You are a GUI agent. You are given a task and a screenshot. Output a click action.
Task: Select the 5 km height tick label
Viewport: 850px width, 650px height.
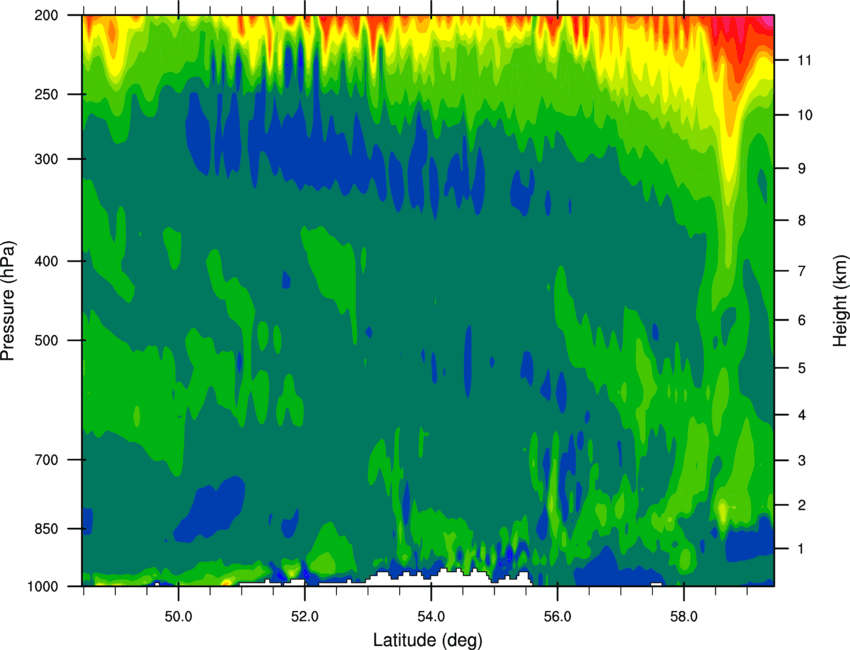[801, 368]
